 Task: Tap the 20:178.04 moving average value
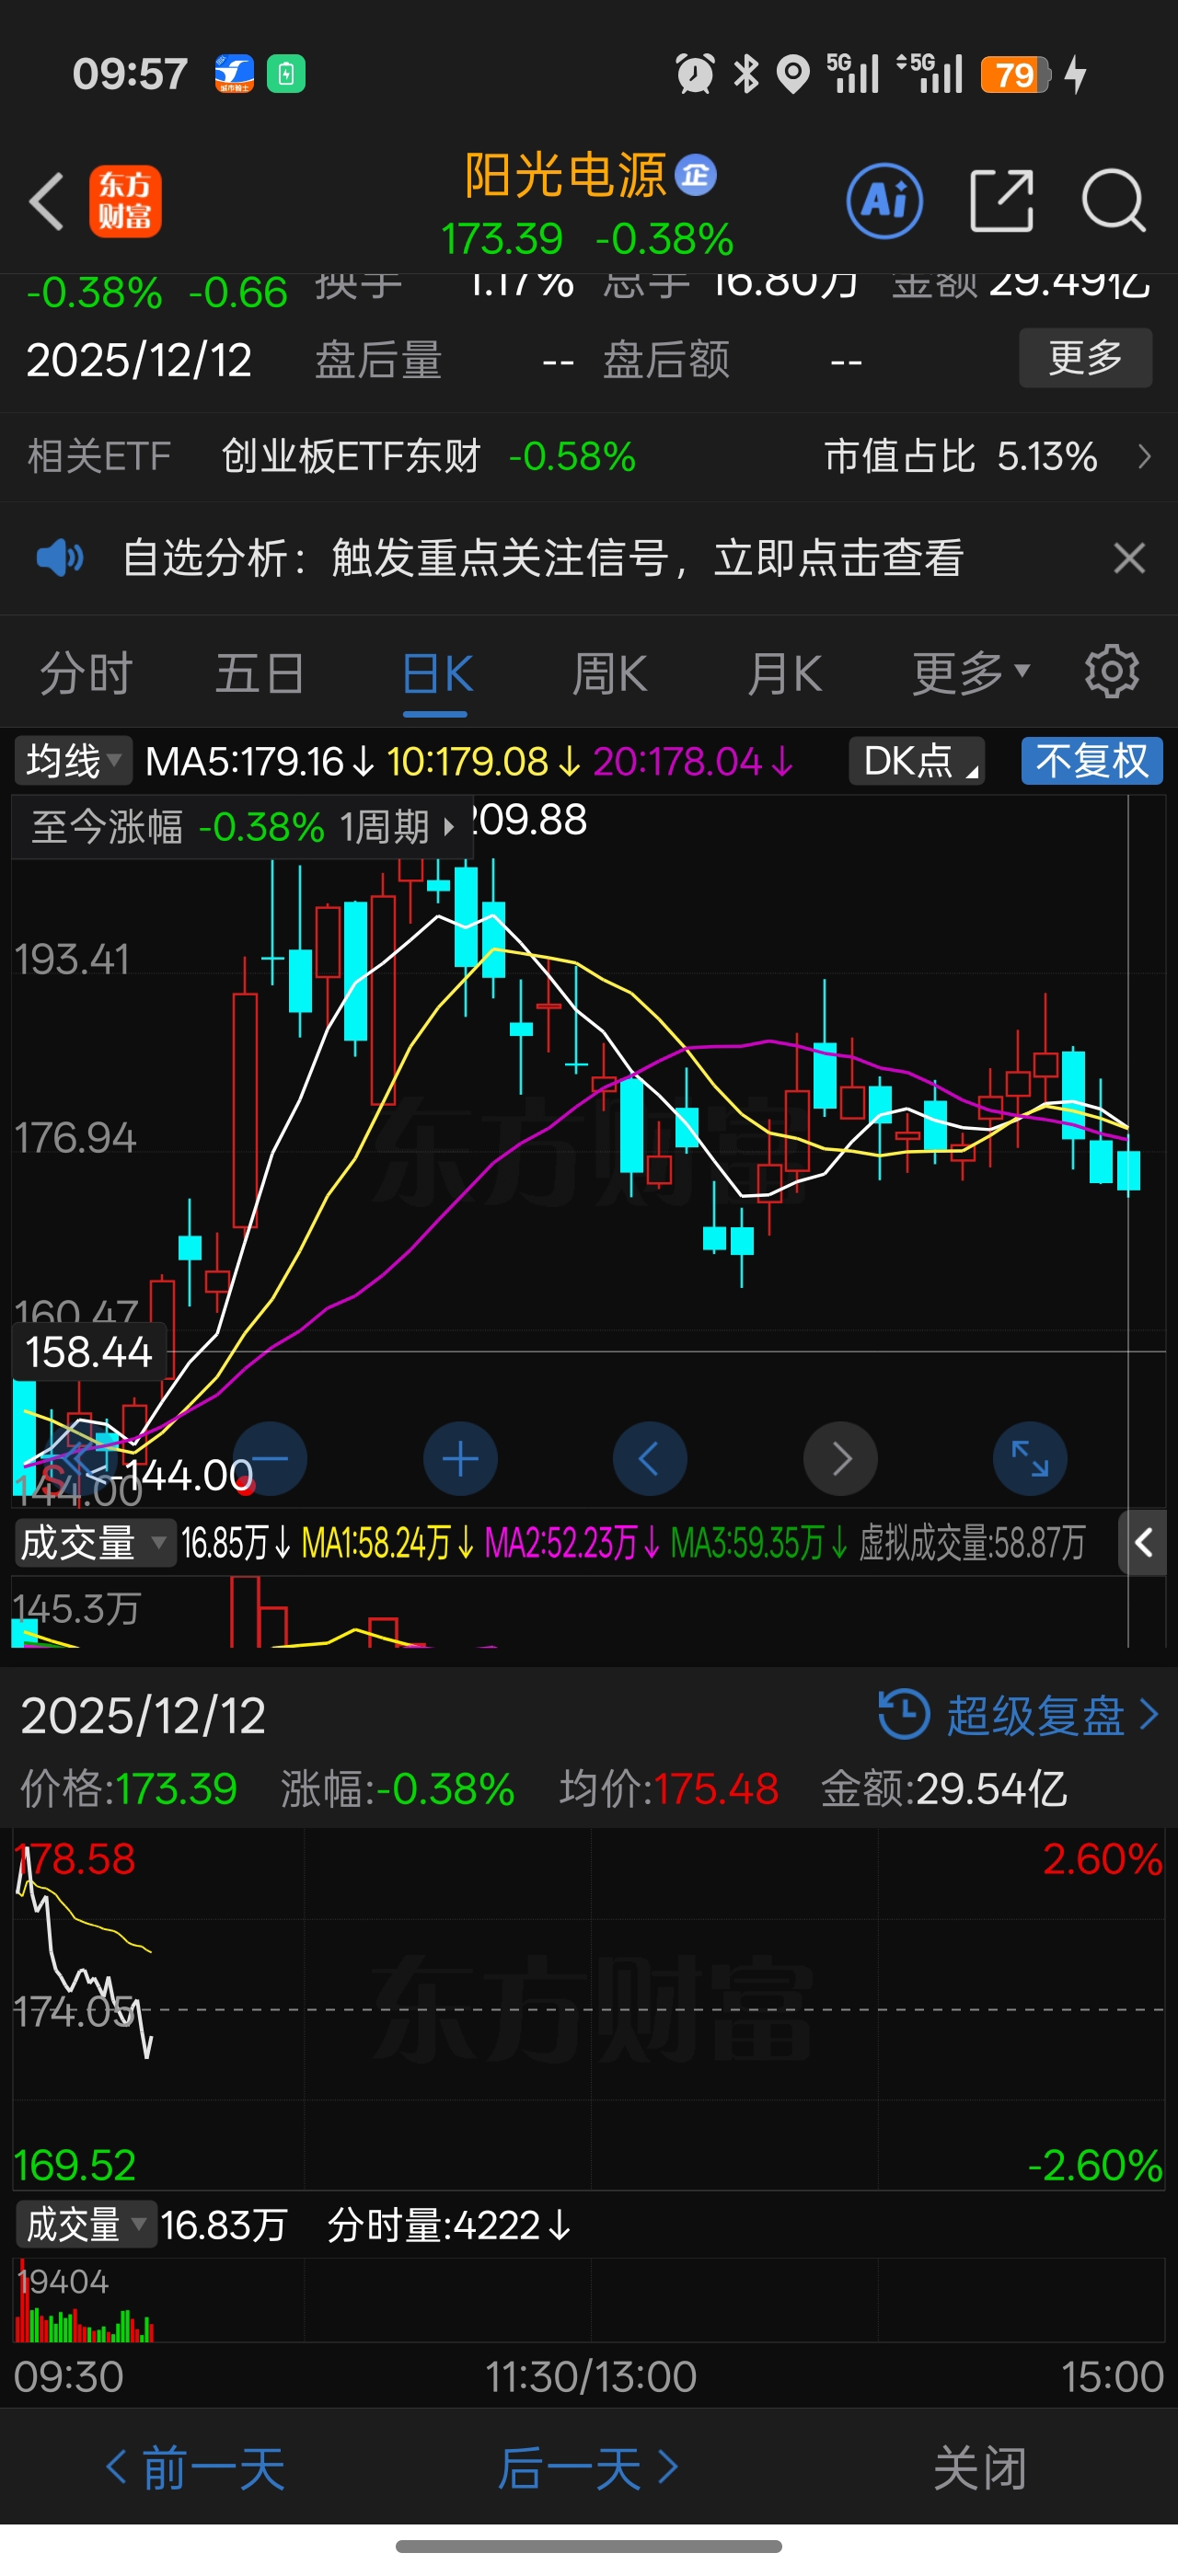tap(692, 762)
